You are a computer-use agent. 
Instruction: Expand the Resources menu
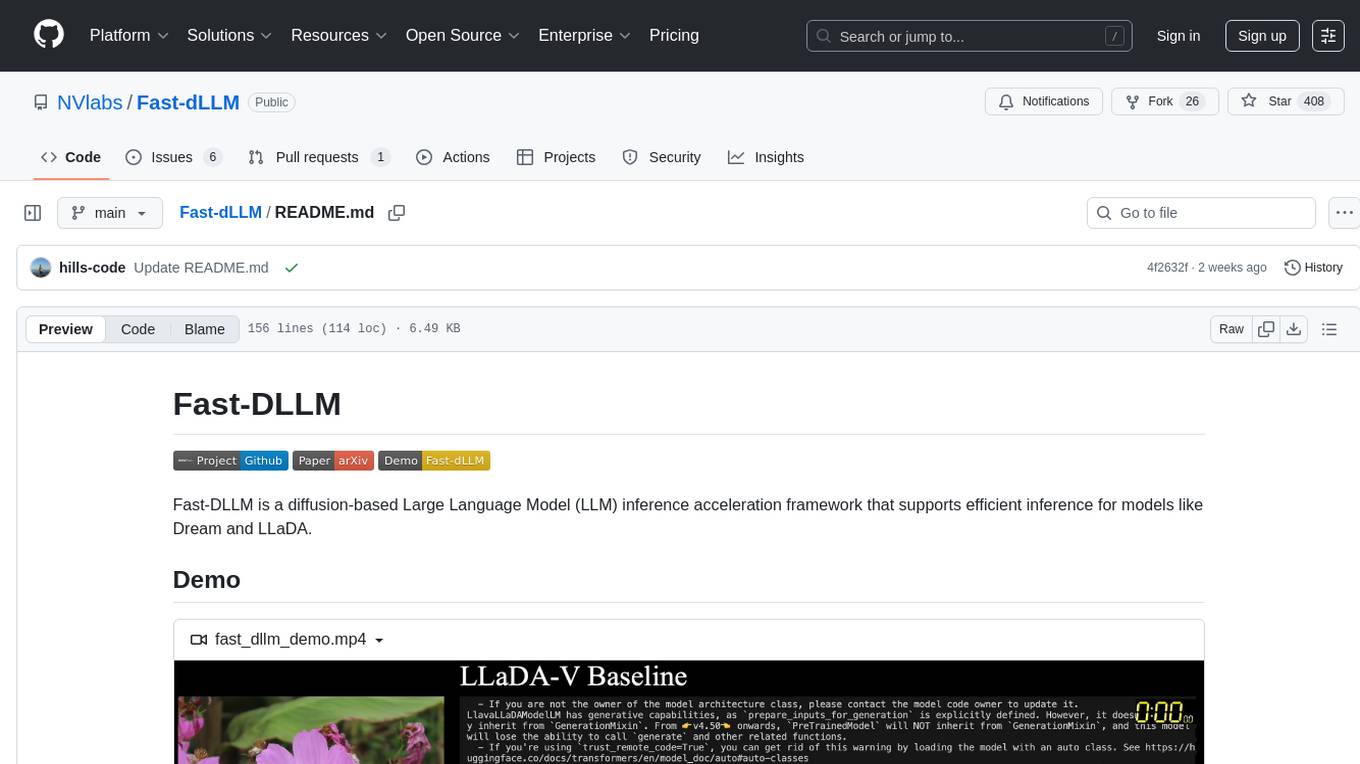339,35
